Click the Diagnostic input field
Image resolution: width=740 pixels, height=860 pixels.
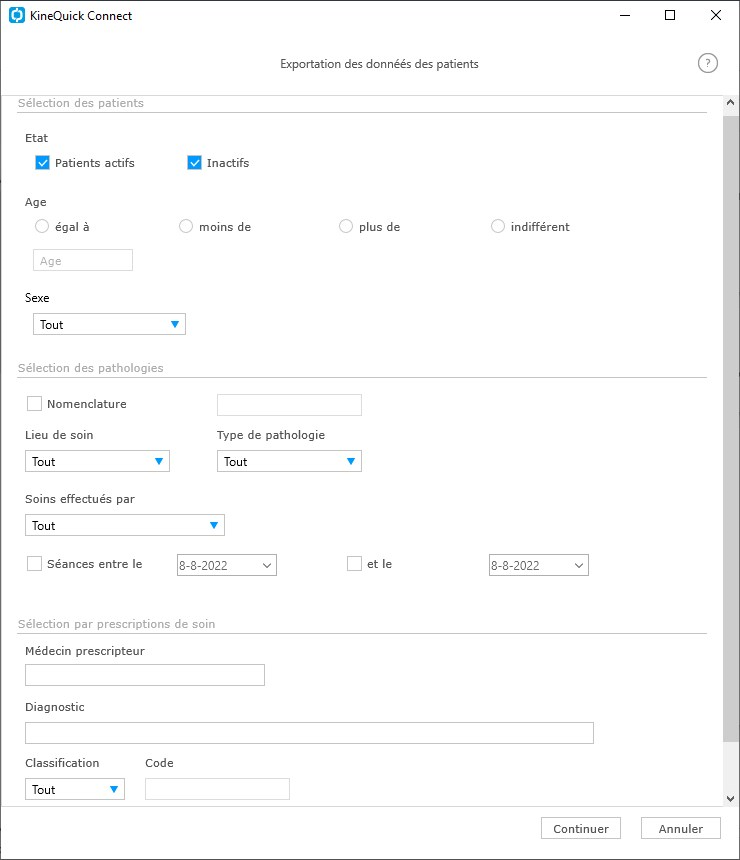(x=309, y=733)
